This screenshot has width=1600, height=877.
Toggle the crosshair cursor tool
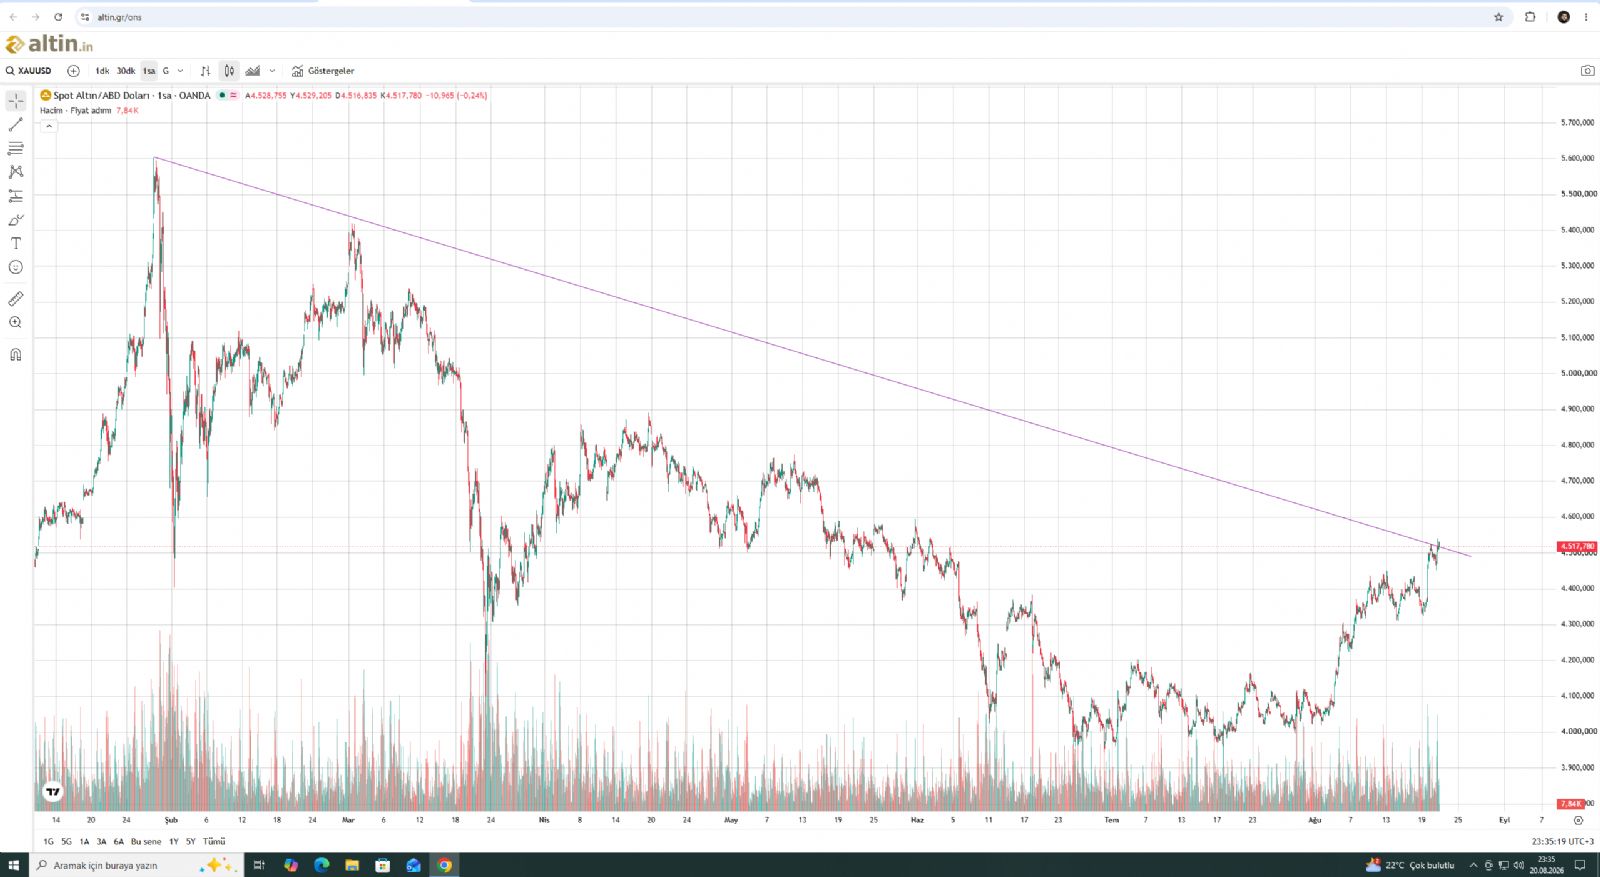pyautogui.click(x=16, y=101)
